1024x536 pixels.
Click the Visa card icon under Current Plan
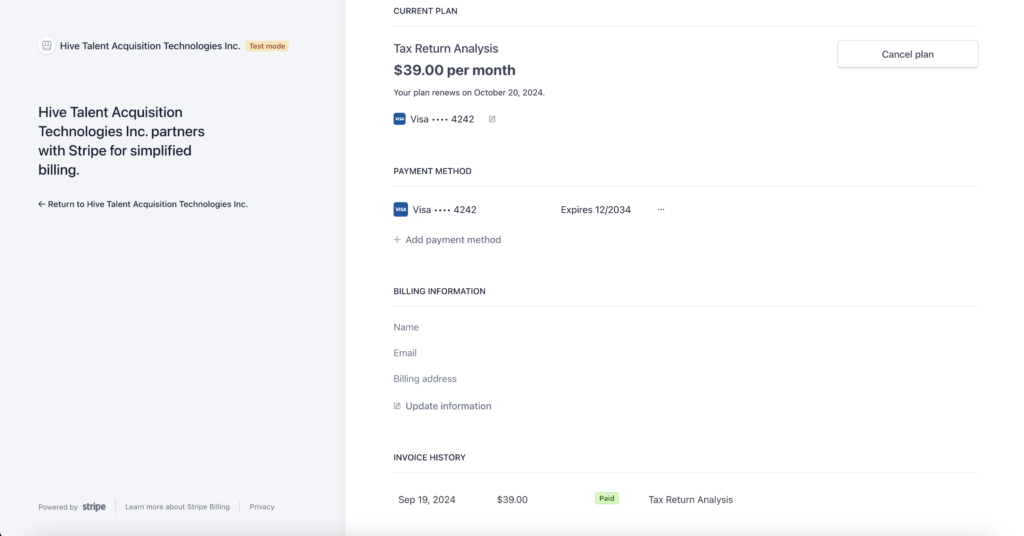pos(400,119)
